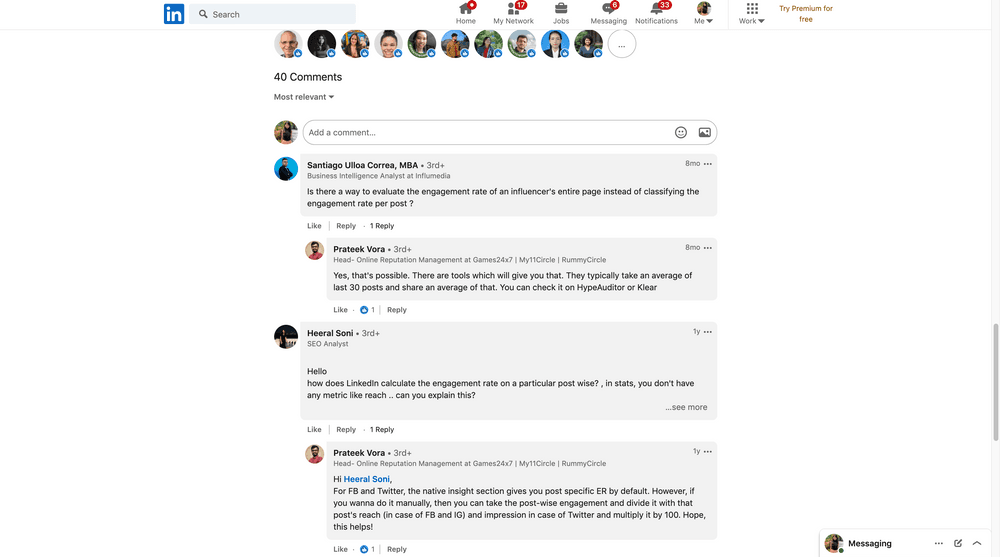This screenshot has height=557, width=1000.
Task: Click the Add a comment field
Action: click(485, 132)
